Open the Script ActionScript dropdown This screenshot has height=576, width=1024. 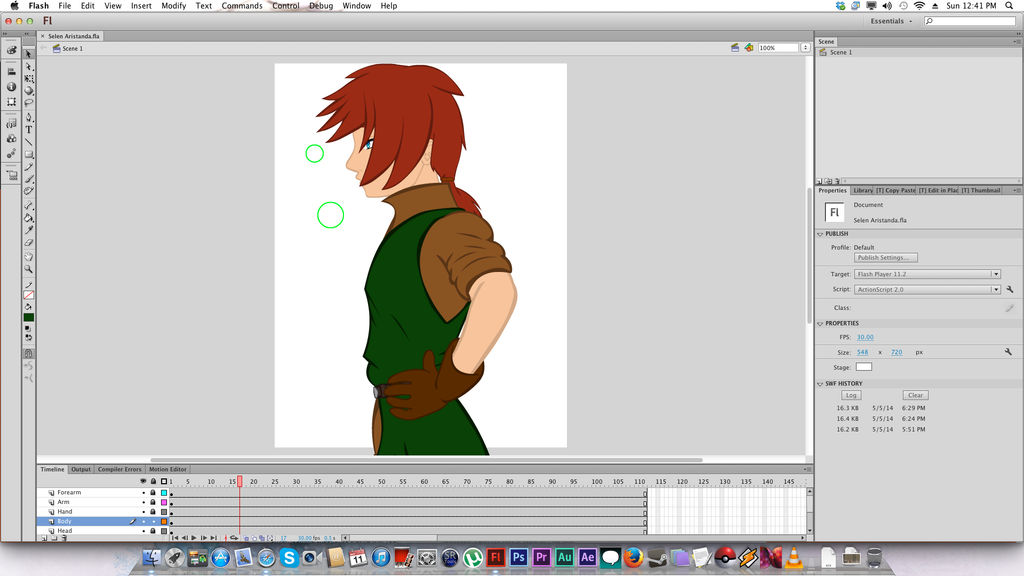[x=927, y=289]
